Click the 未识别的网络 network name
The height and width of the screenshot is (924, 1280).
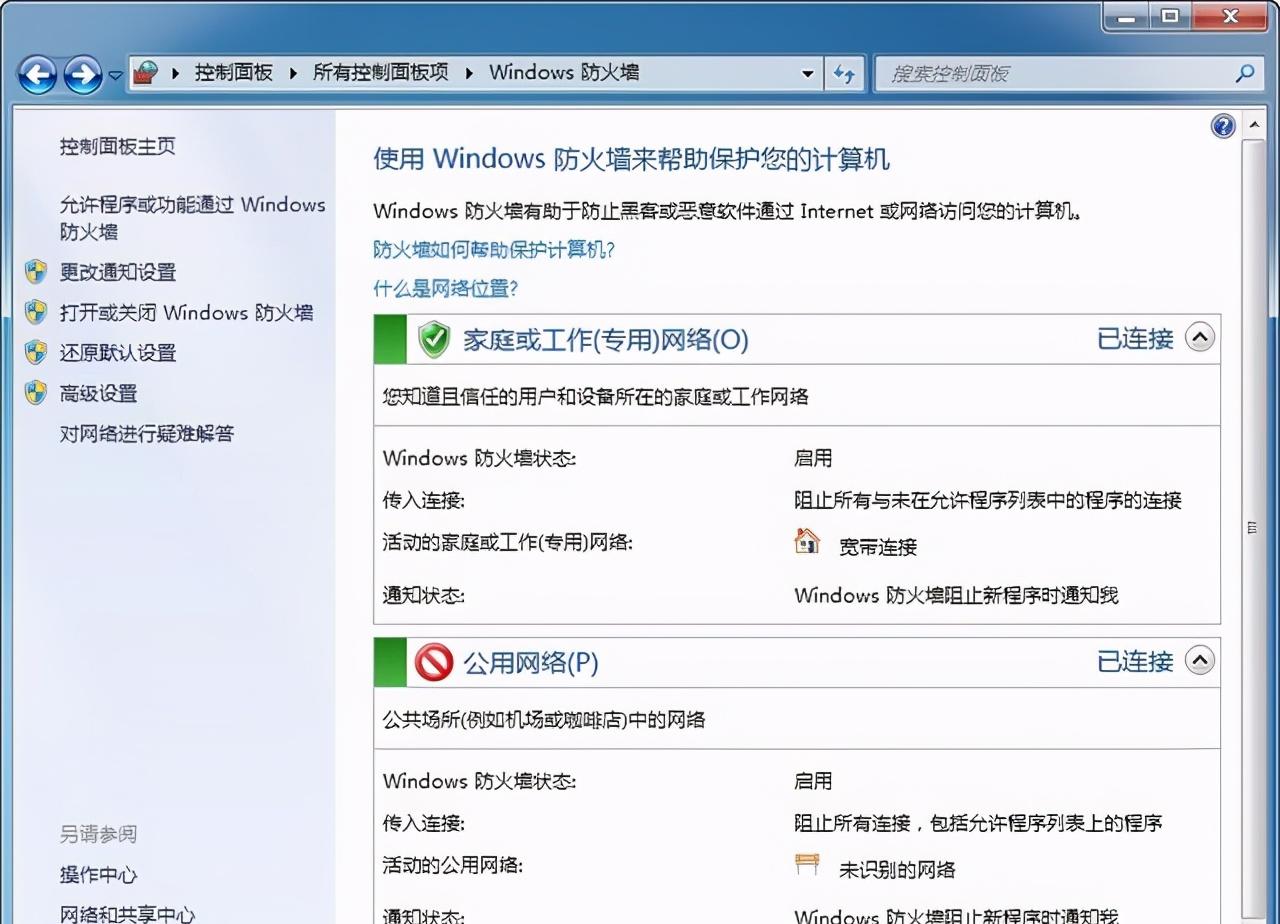coord(897,870)
